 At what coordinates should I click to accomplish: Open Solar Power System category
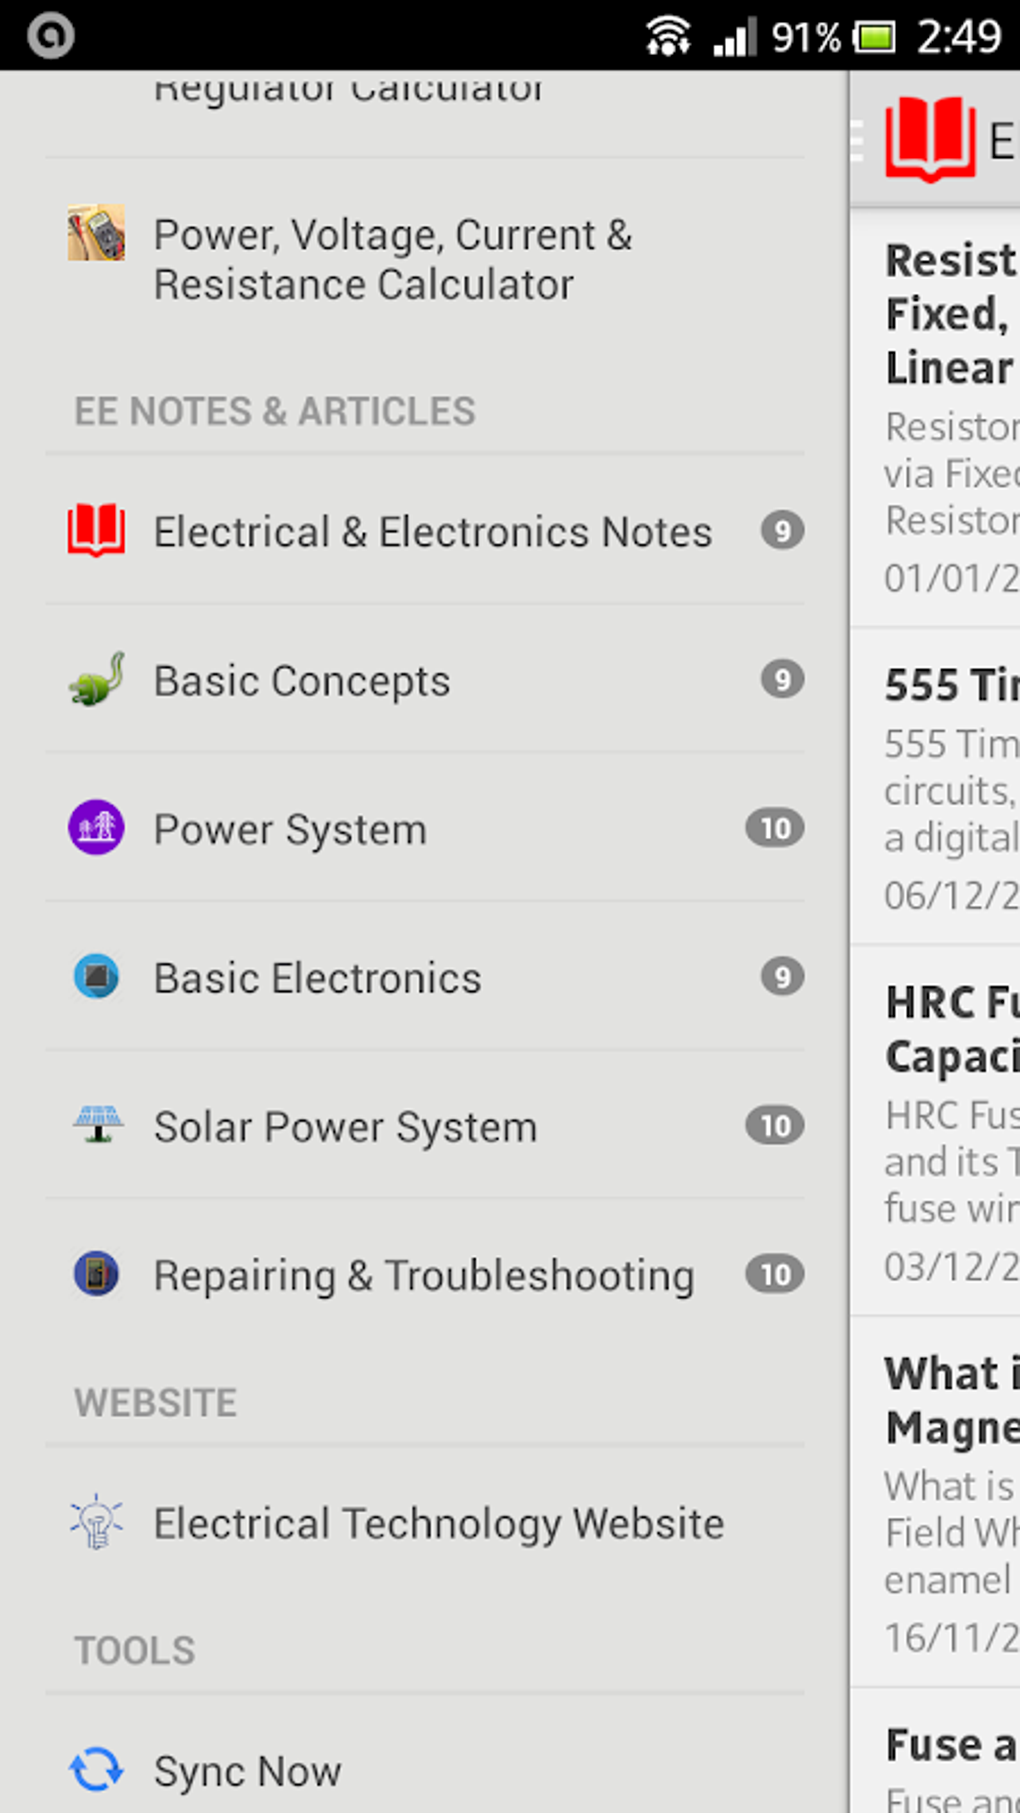345,1127
